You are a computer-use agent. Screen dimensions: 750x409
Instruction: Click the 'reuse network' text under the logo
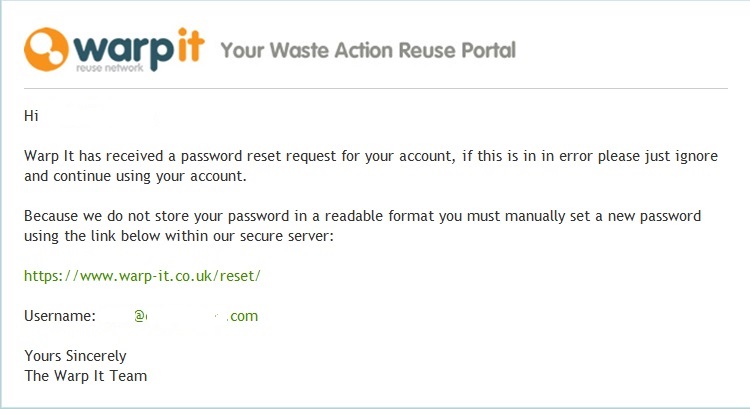pos(110,68)
